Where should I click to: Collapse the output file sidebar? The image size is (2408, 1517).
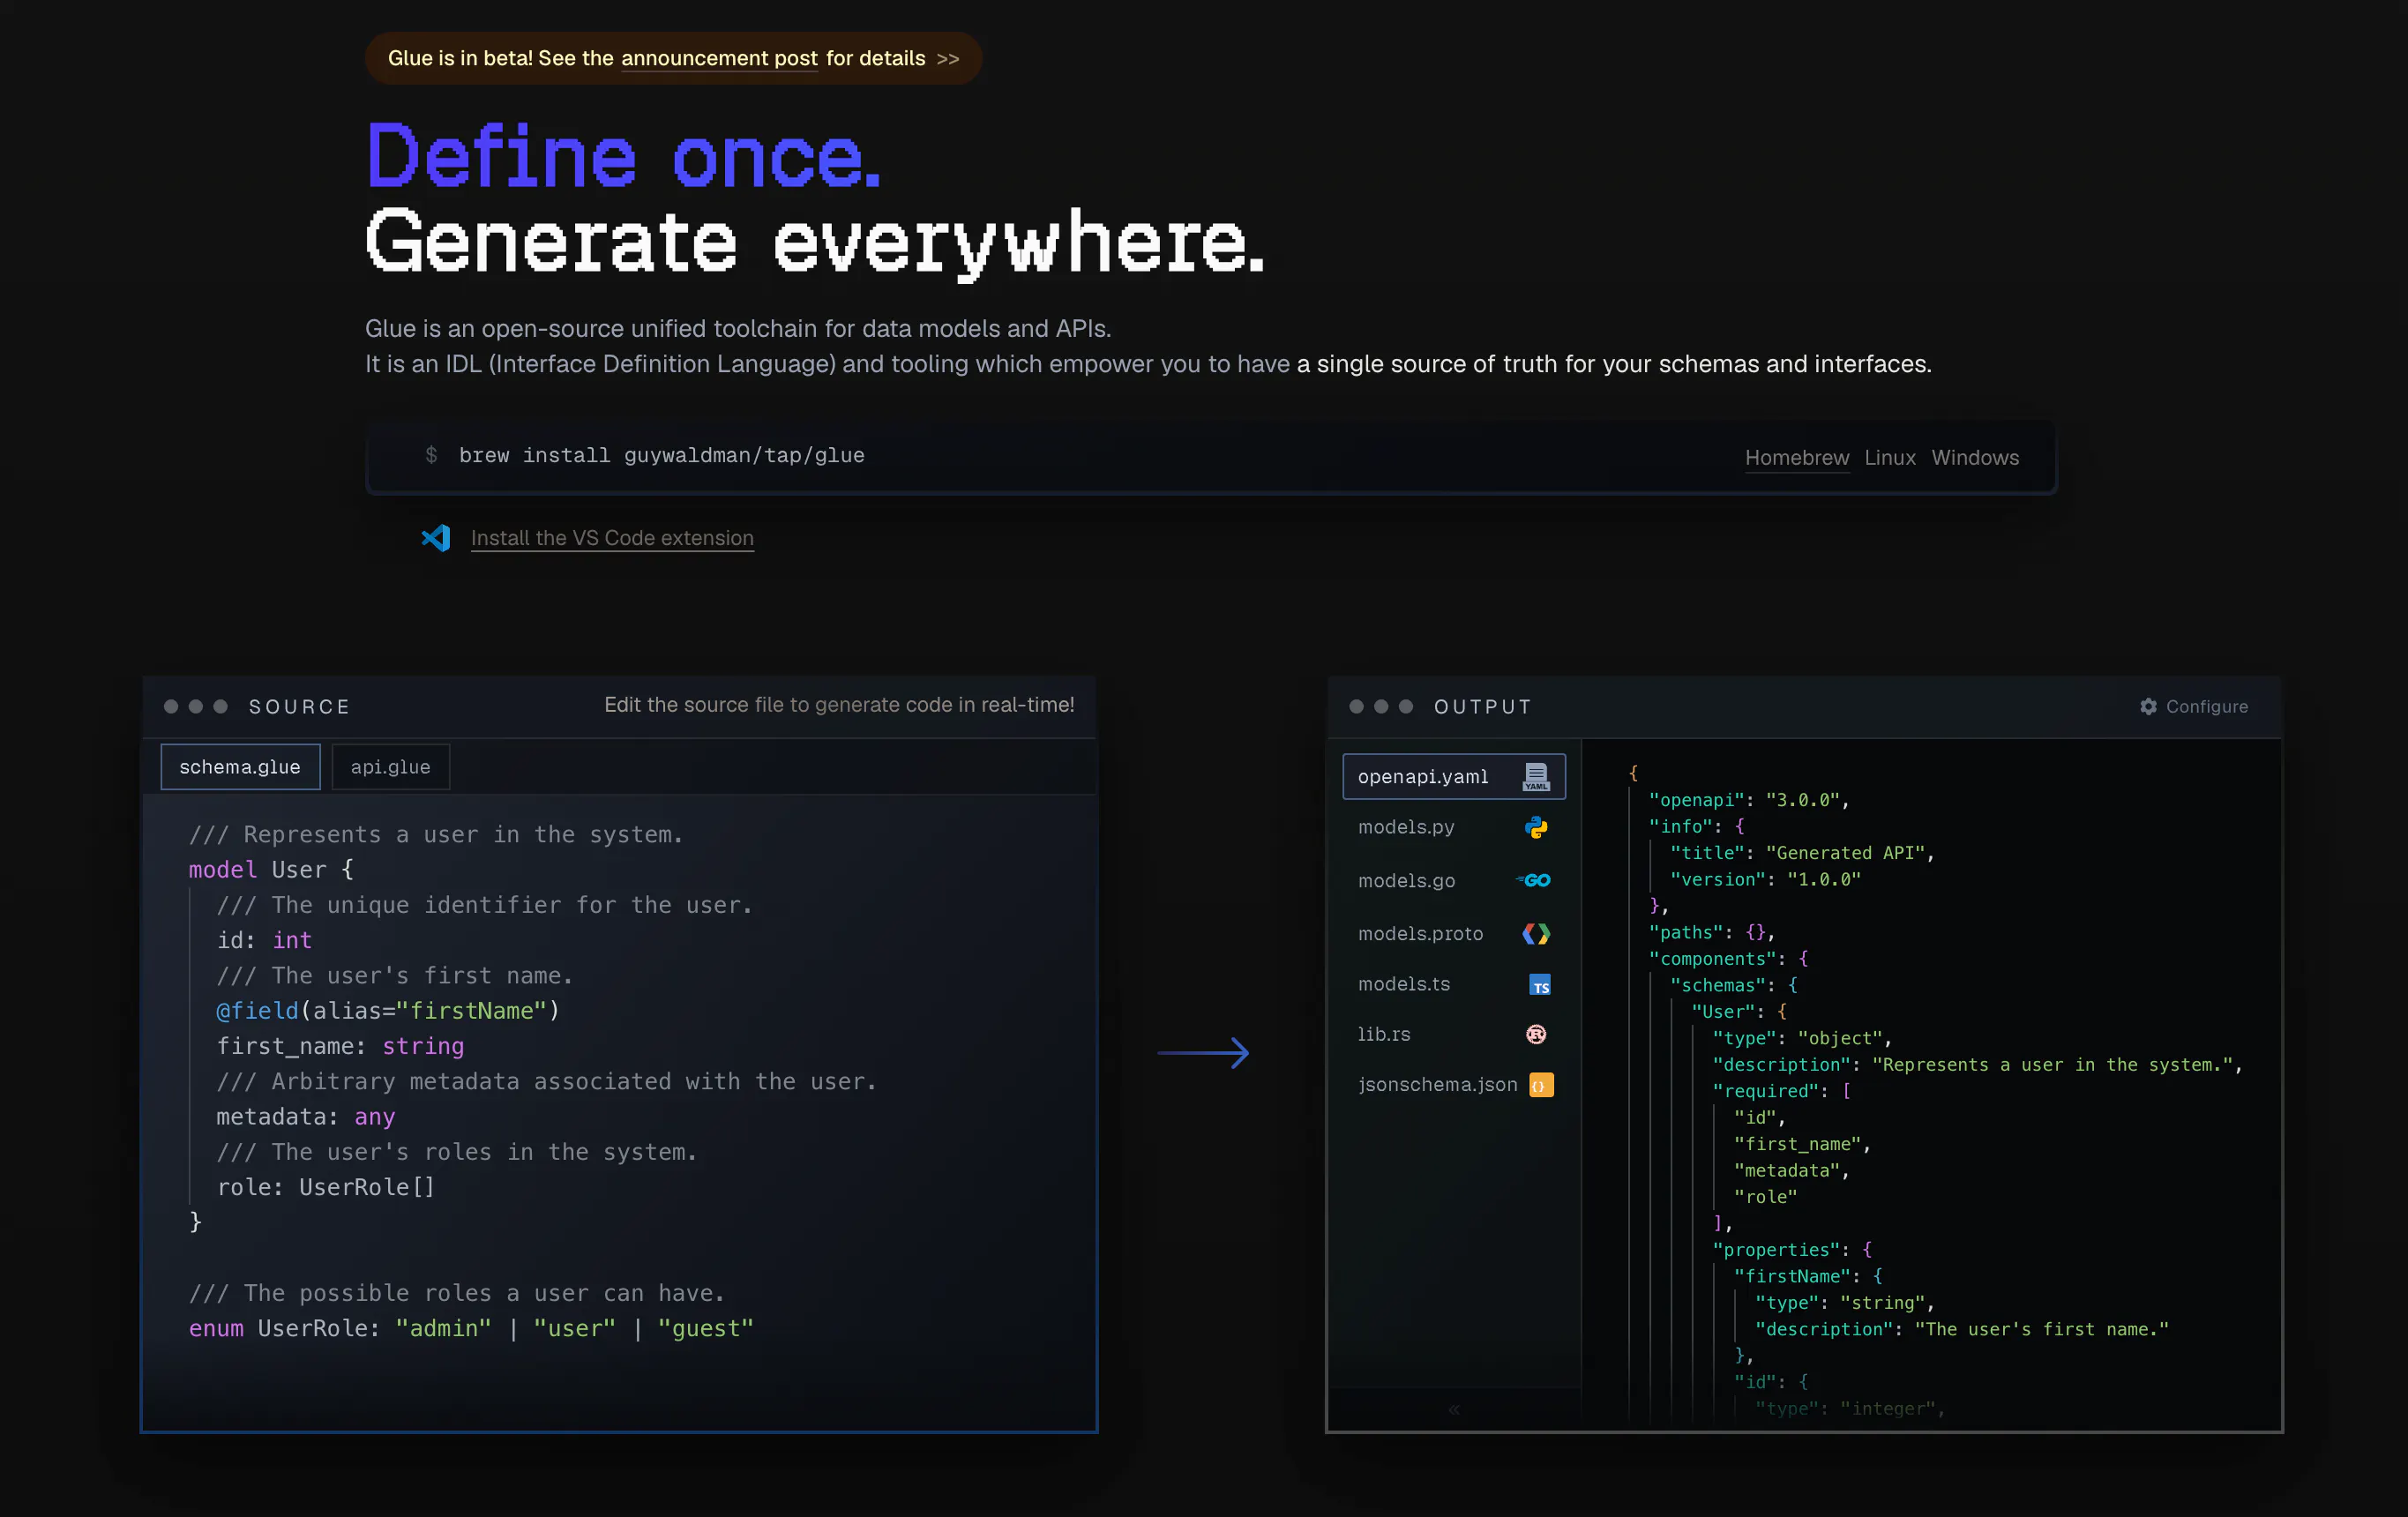(x=1454, y=1409)
